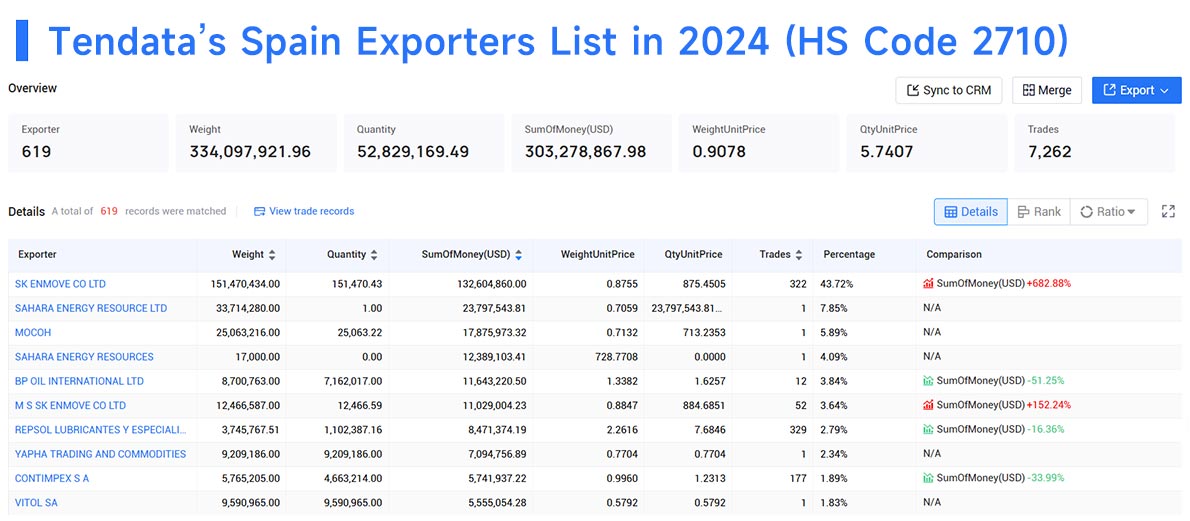1190x521 pixels.
Task: Open the Export dropdown button
Action: pyautogui.click(x=1136, y=90)
